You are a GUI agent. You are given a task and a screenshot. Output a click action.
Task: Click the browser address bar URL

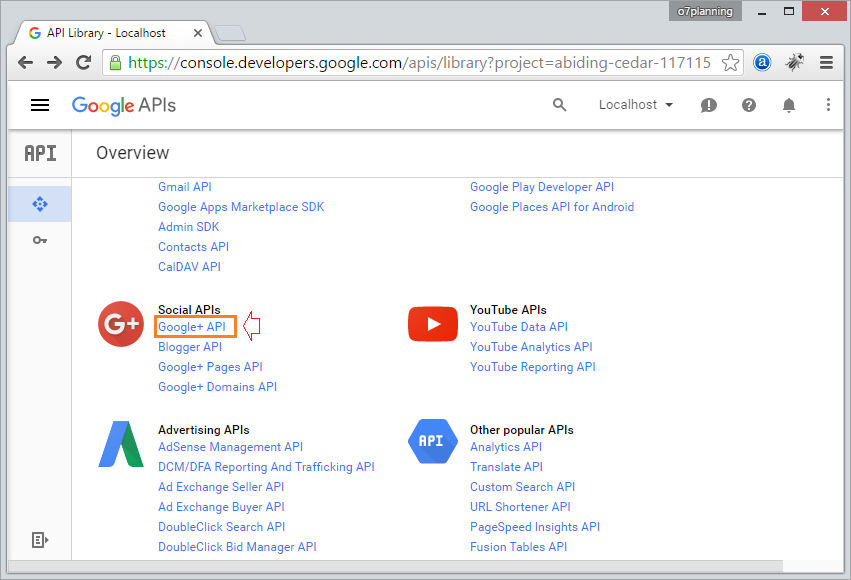pyautogui.click(x=419, y=63)
